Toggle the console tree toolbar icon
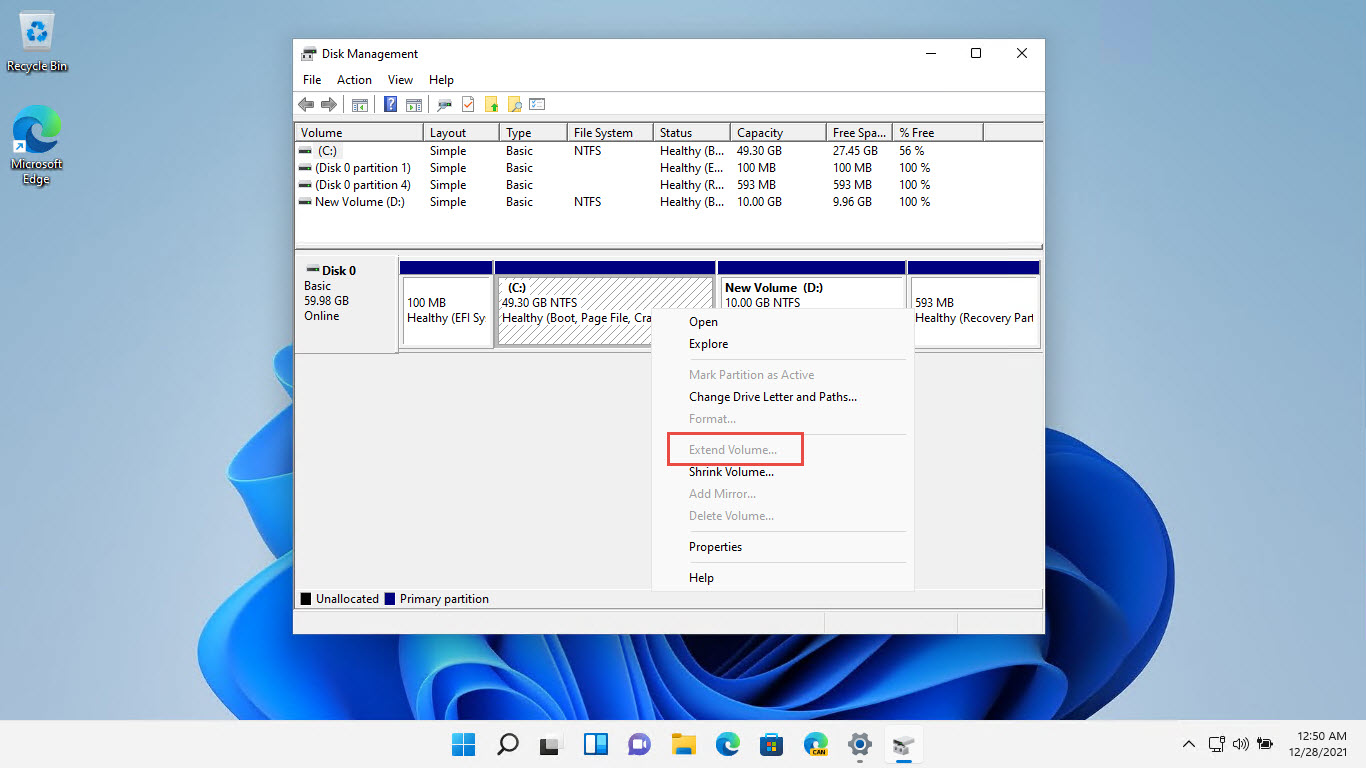 coord(359,104)
